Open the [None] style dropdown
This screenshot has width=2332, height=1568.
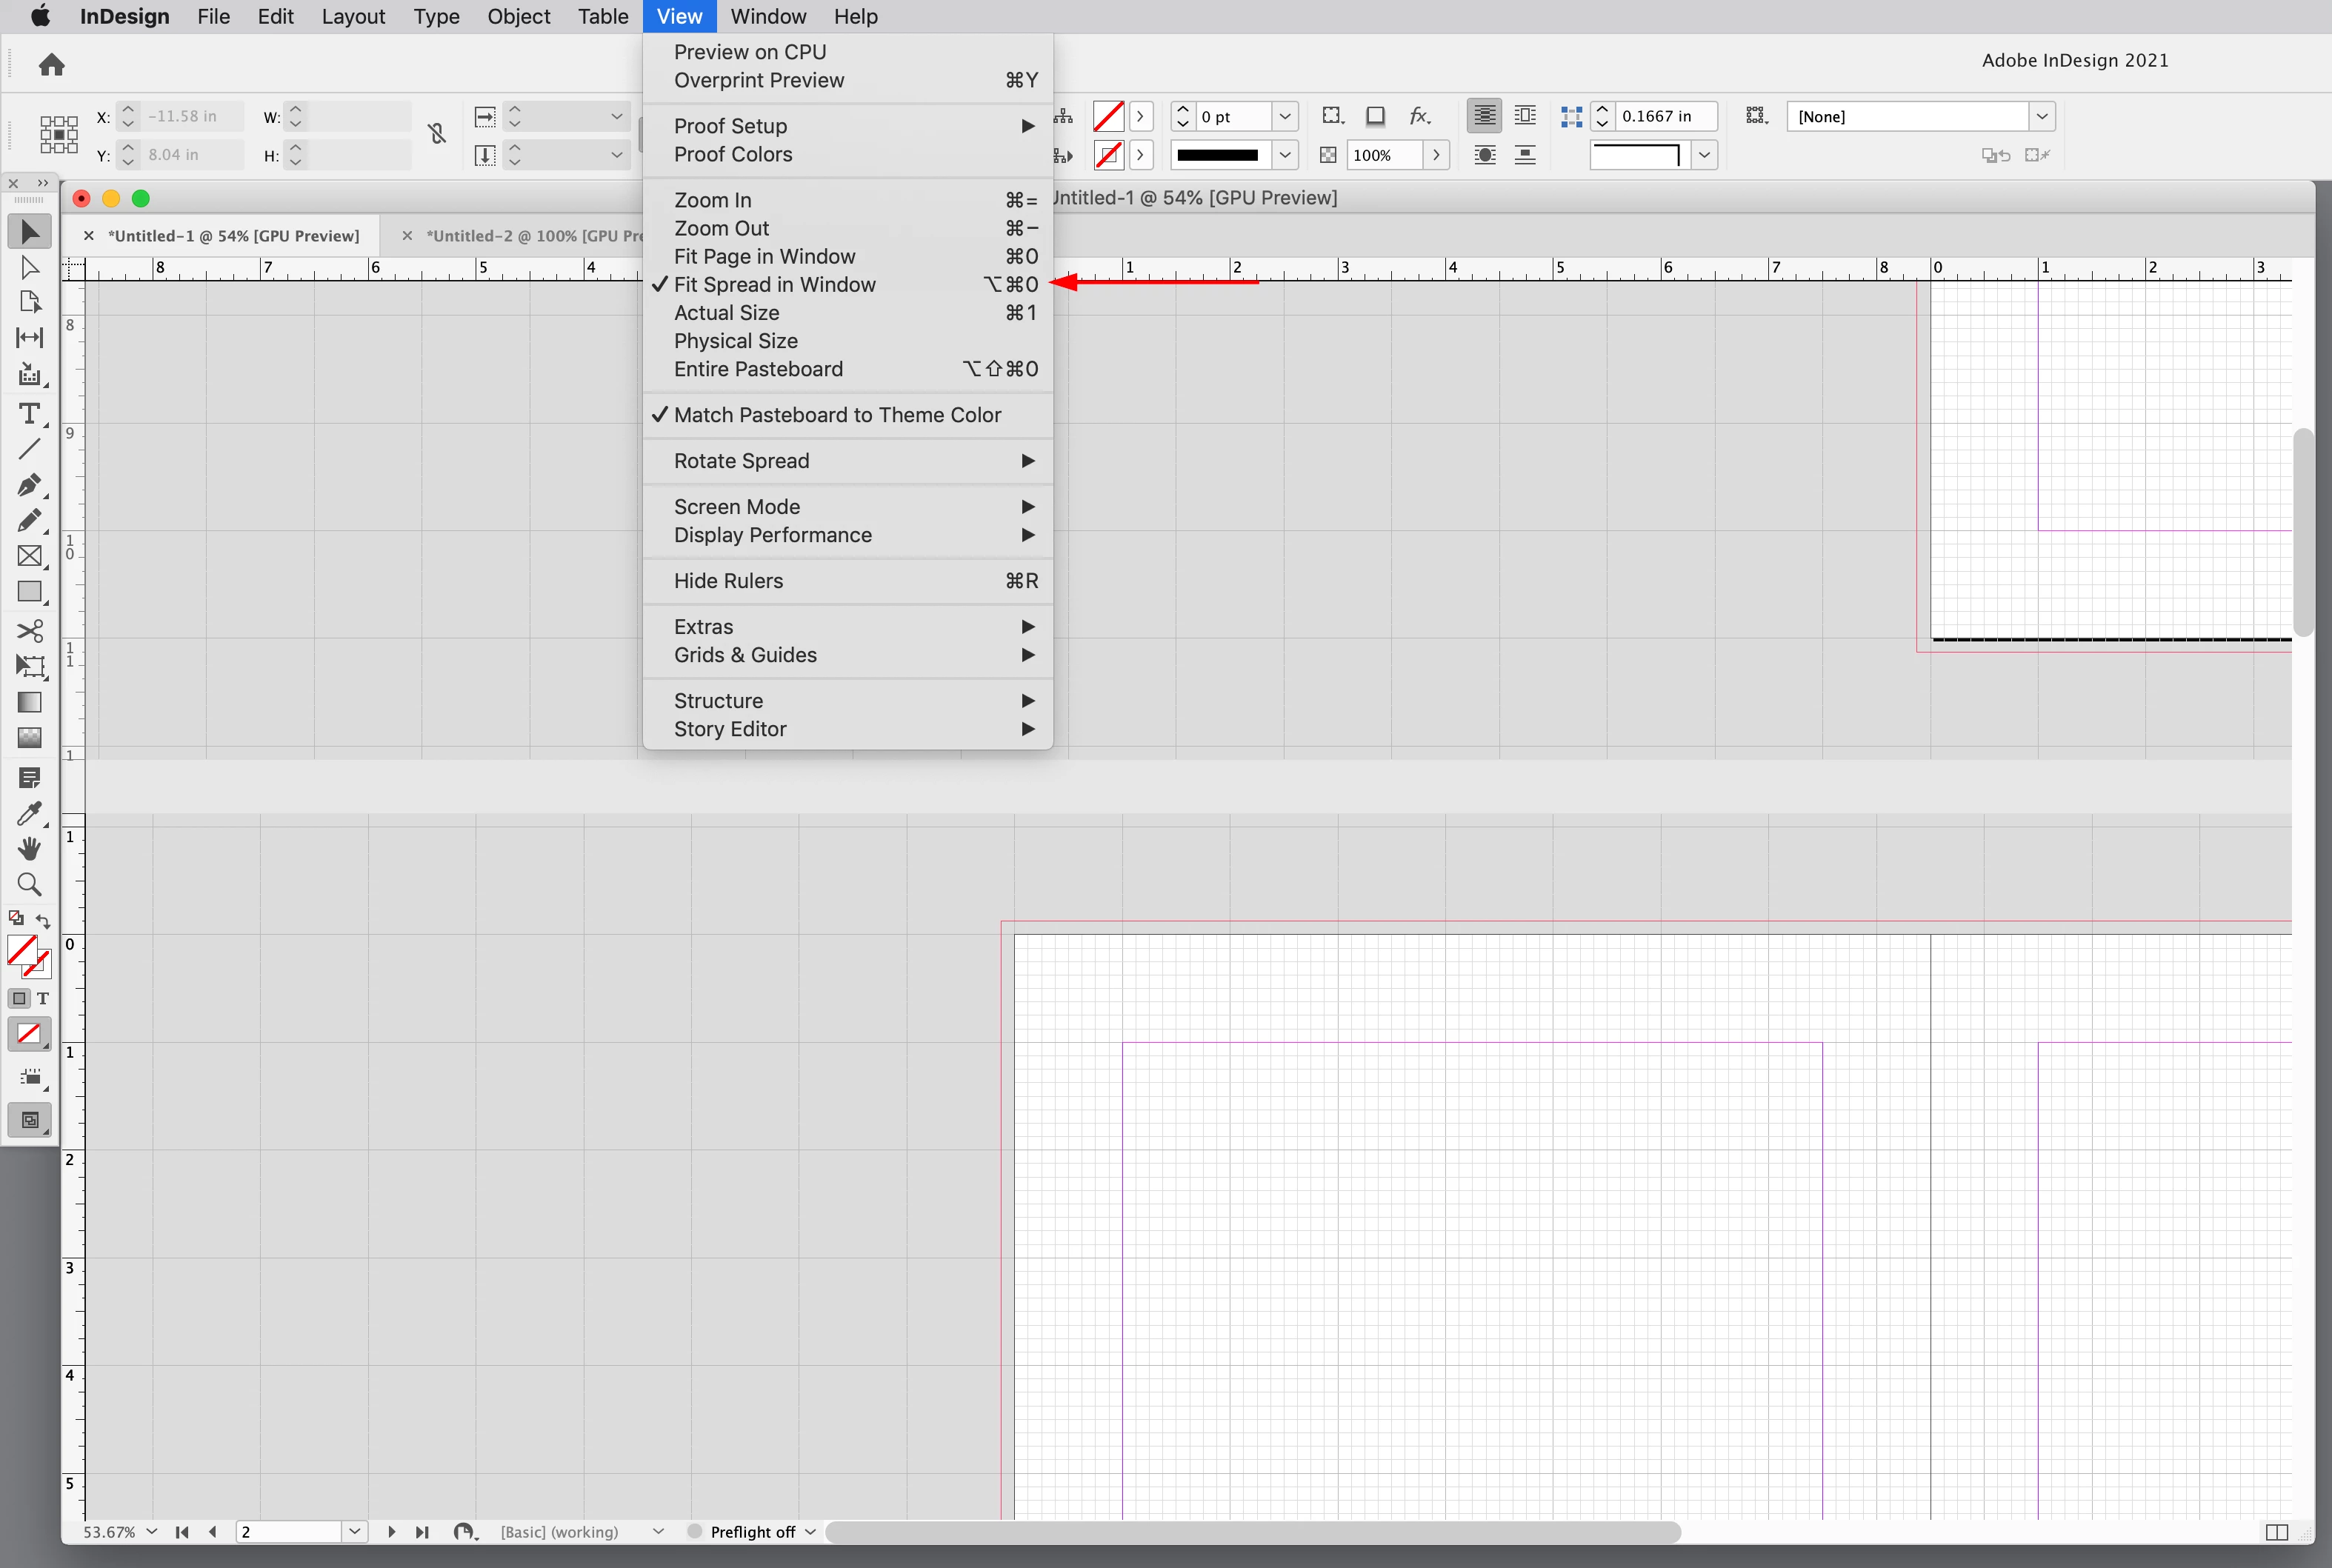pos(2041,117)
